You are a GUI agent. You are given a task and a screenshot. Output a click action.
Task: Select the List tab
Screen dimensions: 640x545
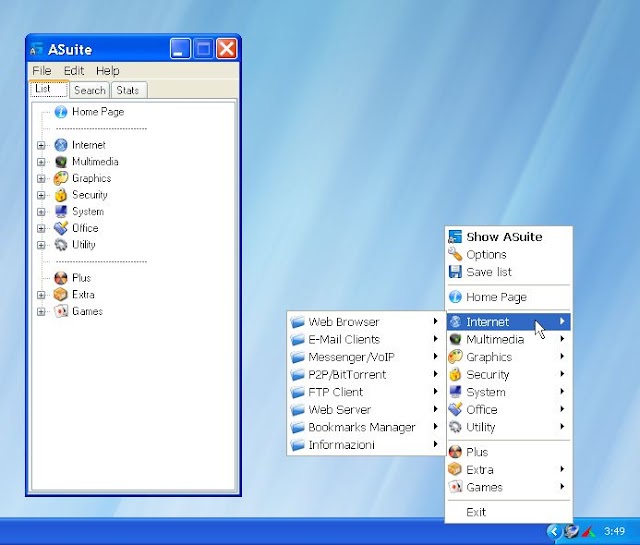coord(49,89)
